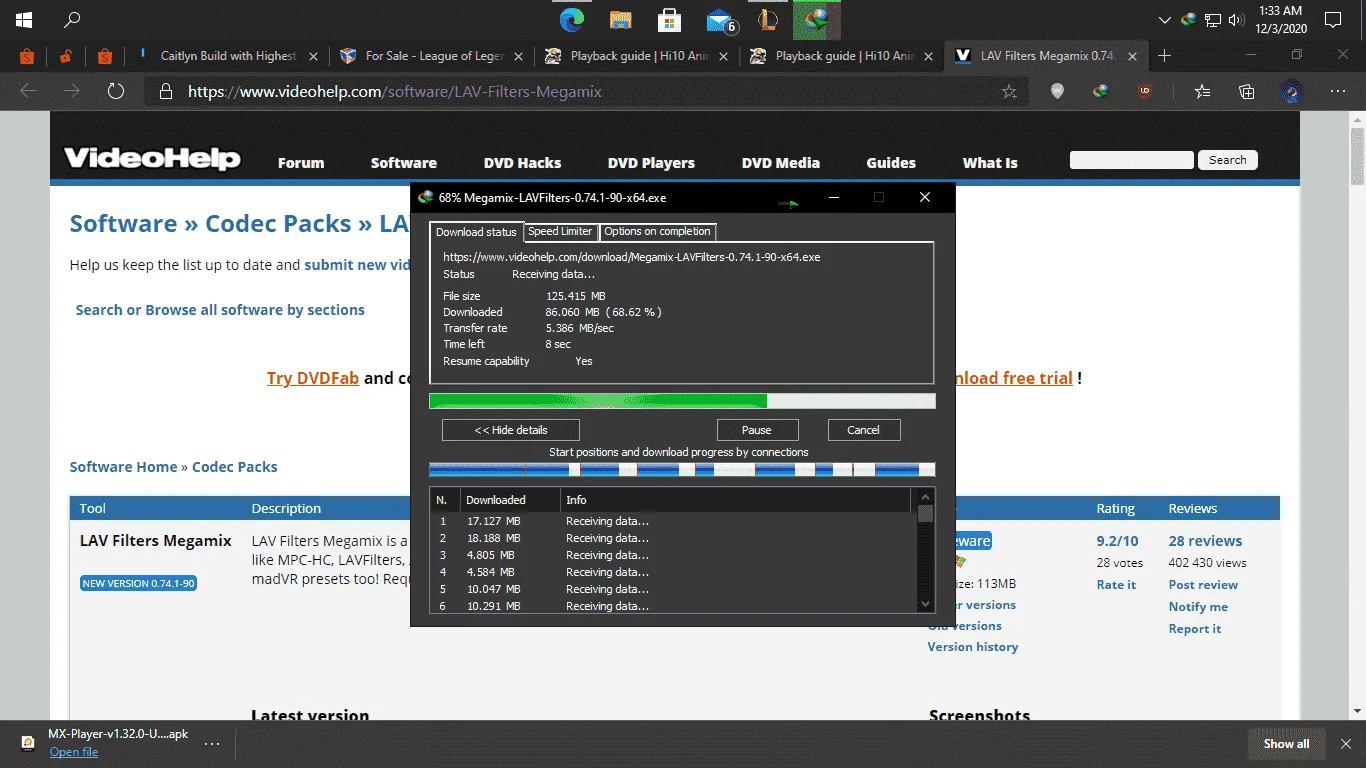
Task: Open the Forum navigation menu item
Action: tap(301, 163)
